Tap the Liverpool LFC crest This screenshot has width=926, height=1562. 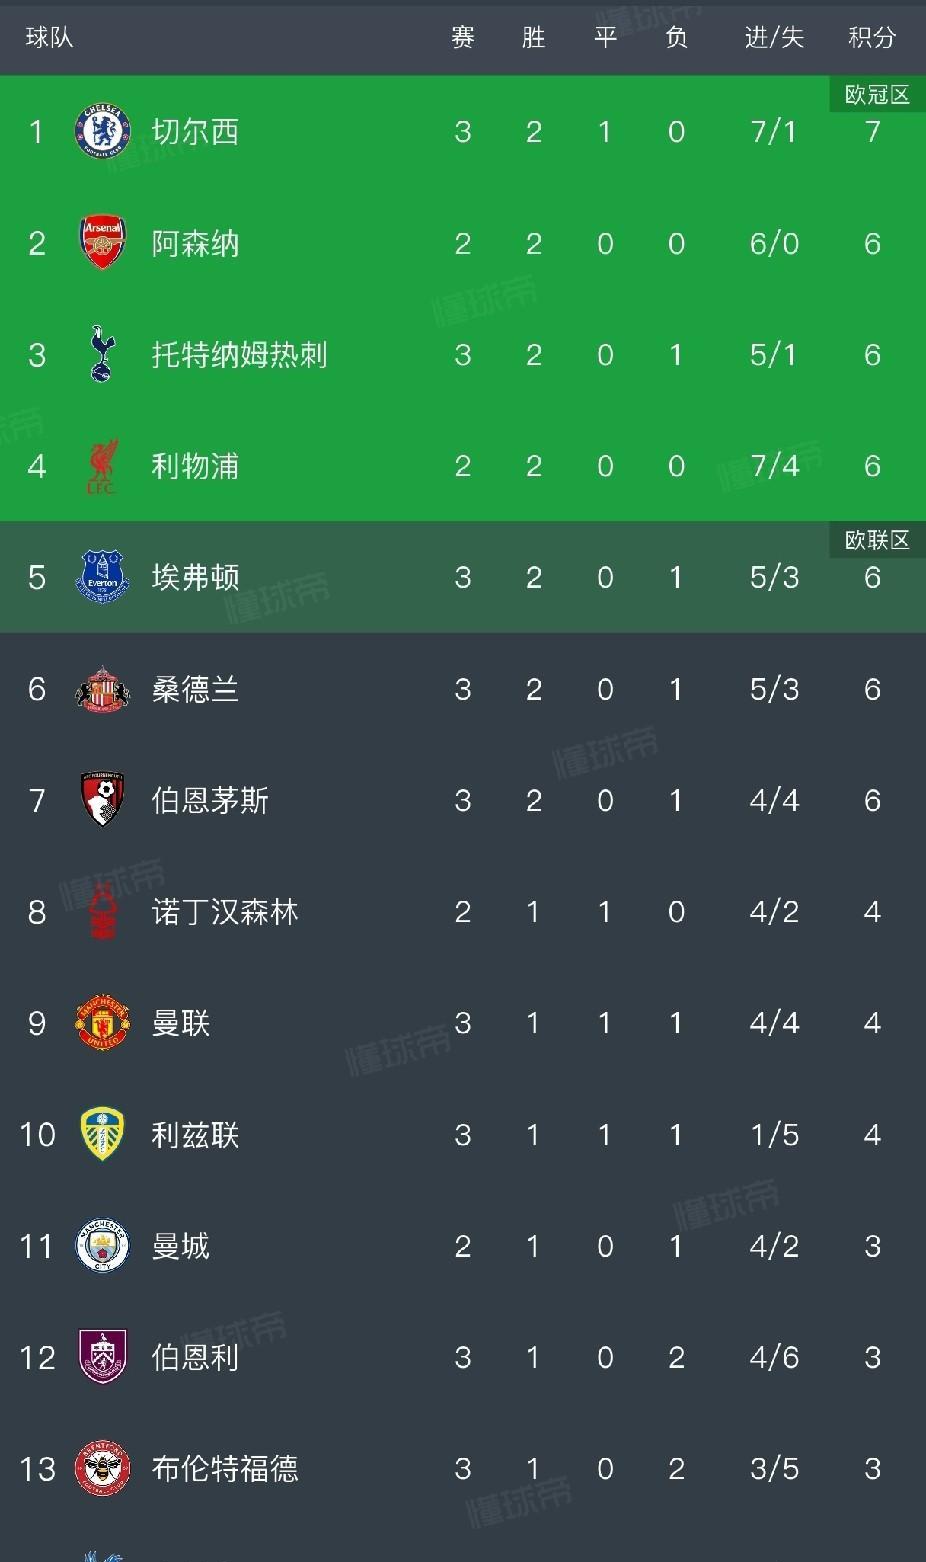point(102,466)
